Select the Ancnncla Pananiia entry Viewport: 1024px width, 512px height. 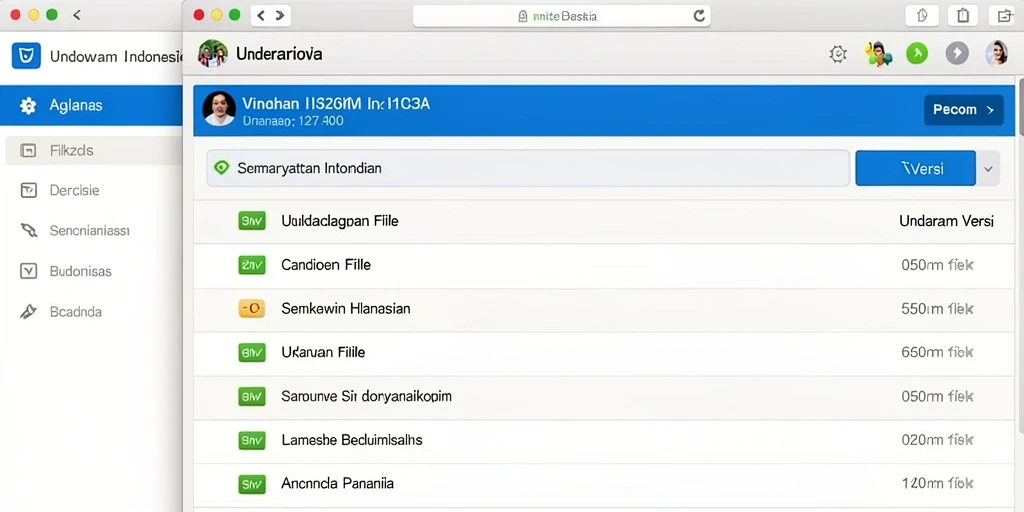604,485
